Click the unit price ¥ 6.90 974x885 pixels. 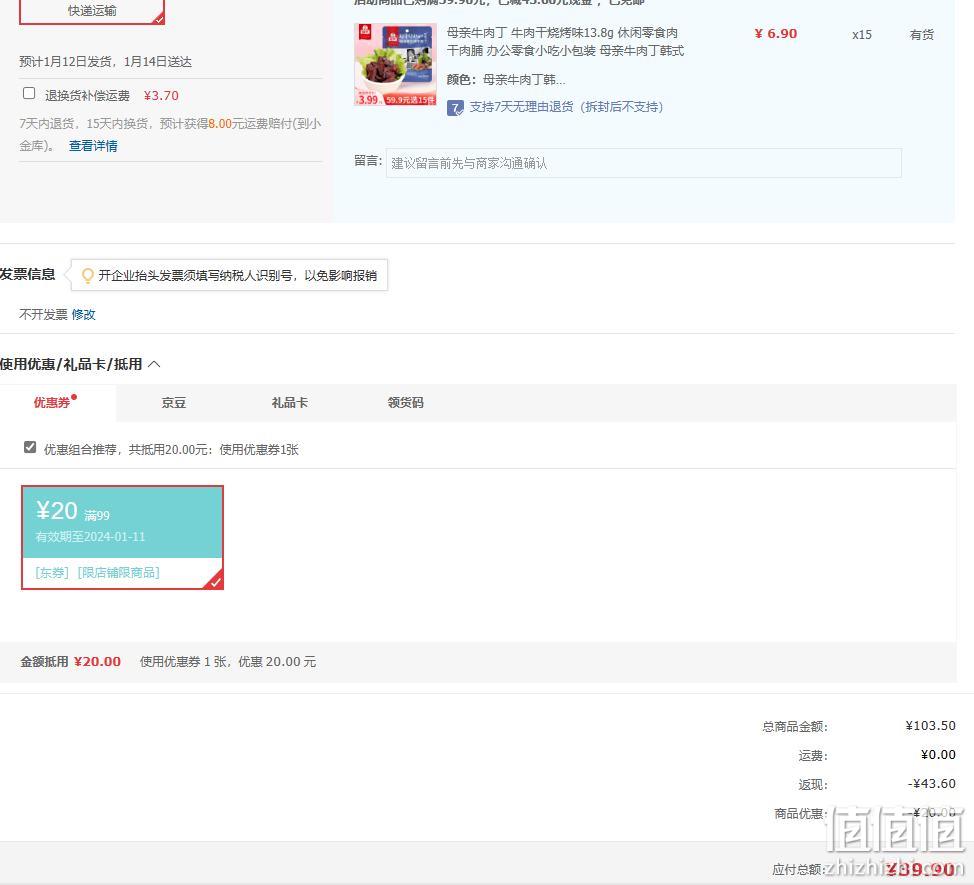(x=776, y=34)
